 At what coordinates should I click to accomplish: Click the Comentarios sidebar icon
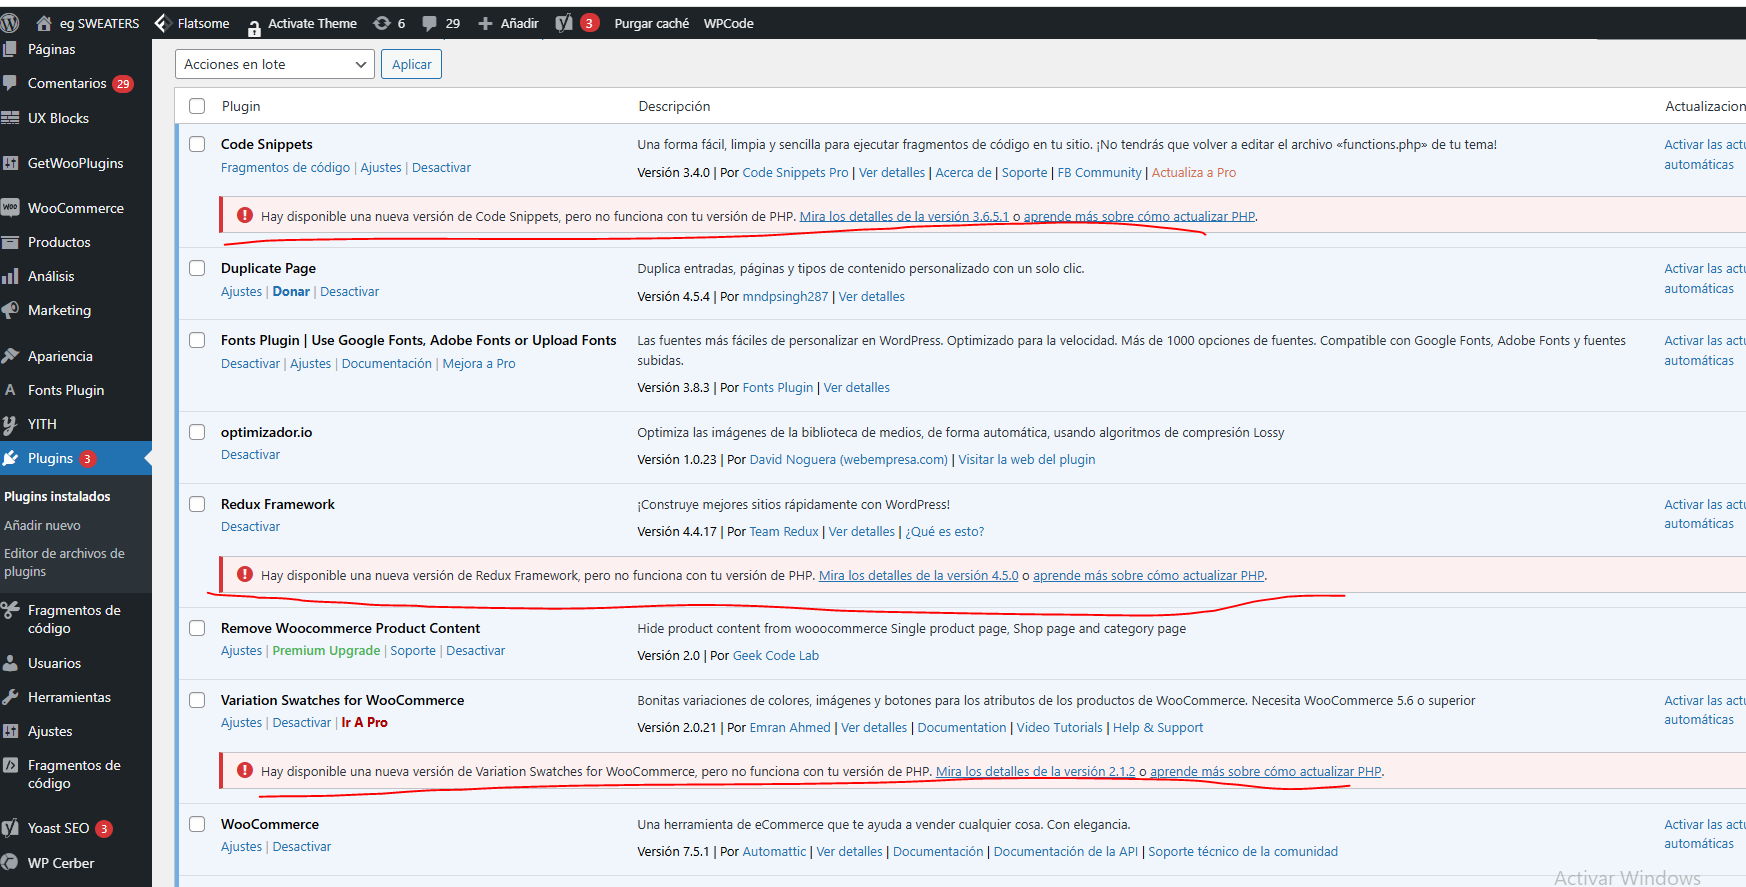pos(10,83)
